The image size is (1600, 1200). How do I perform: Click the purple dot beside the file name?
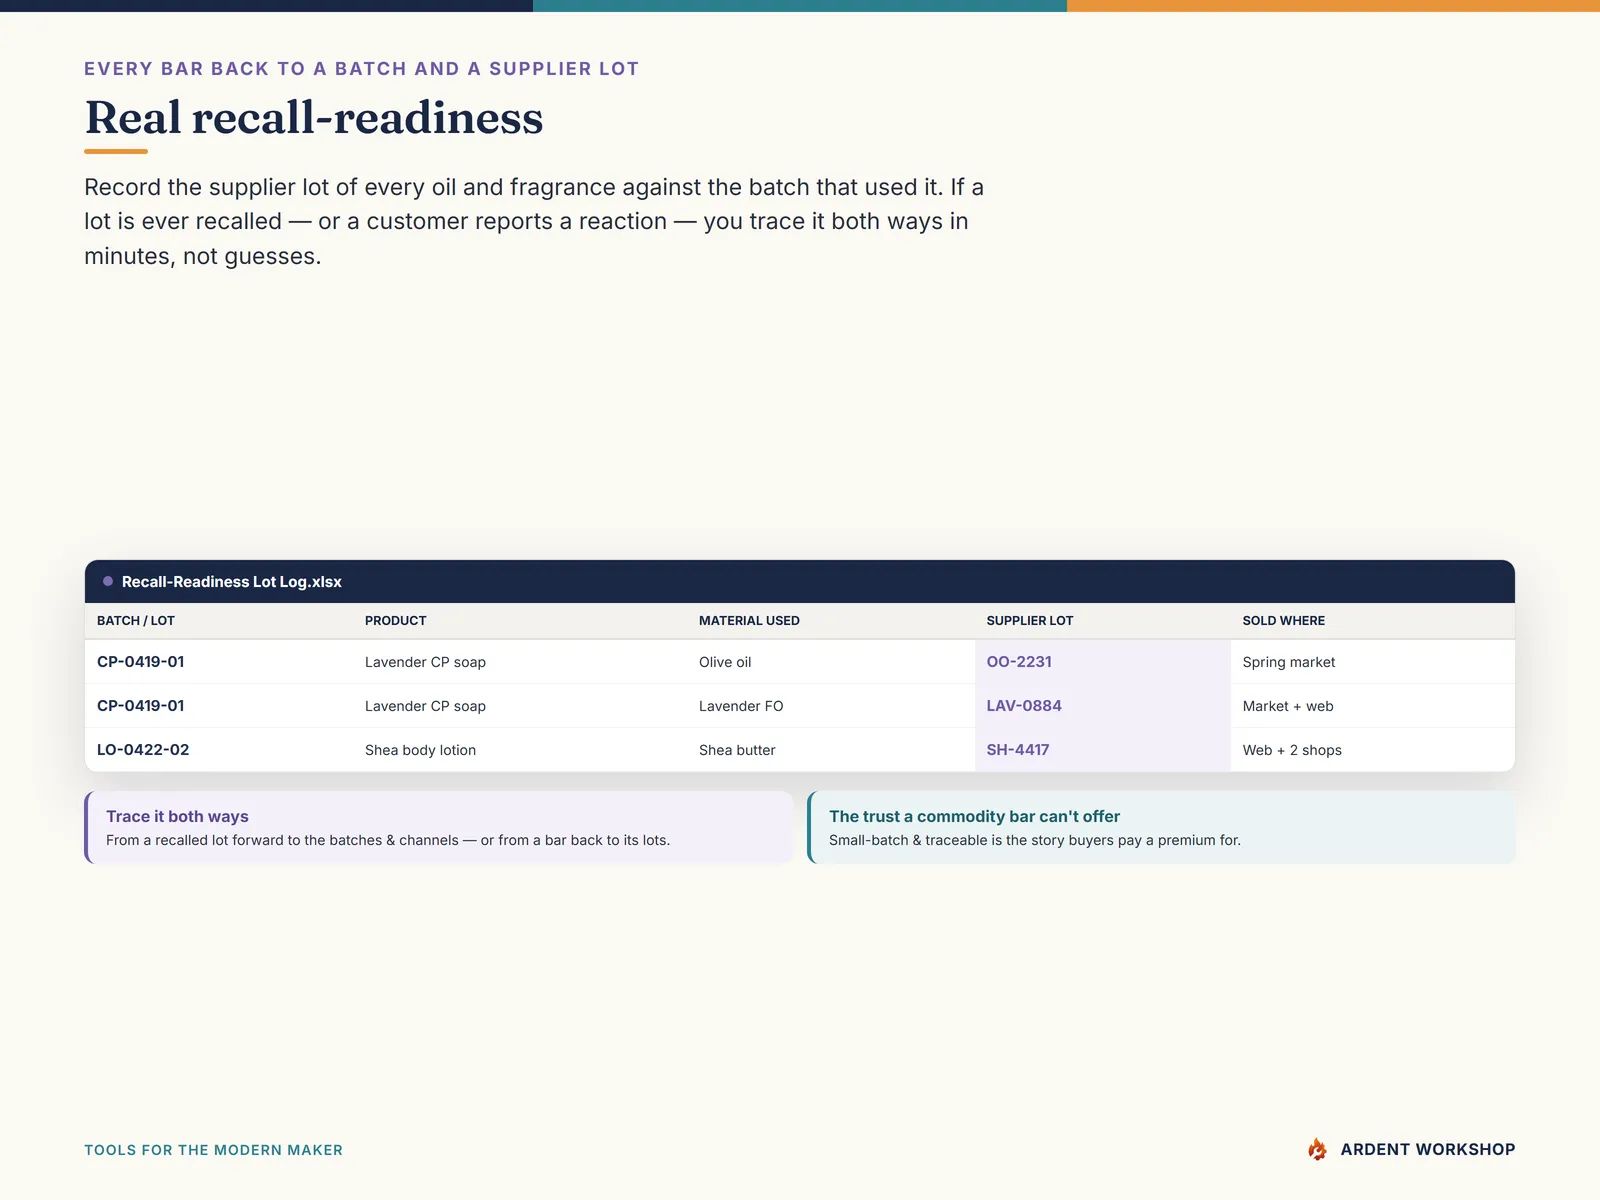[108, 581]
